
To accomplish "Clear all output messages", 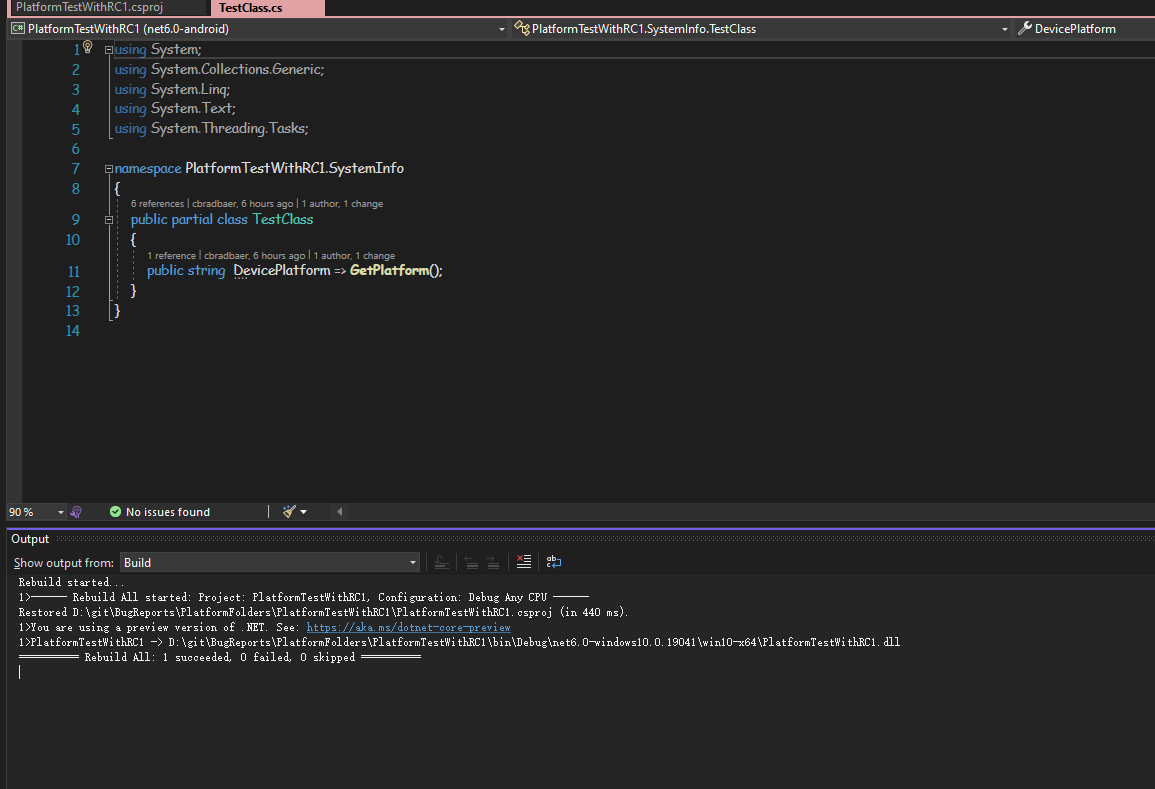I will click(523, 561).
